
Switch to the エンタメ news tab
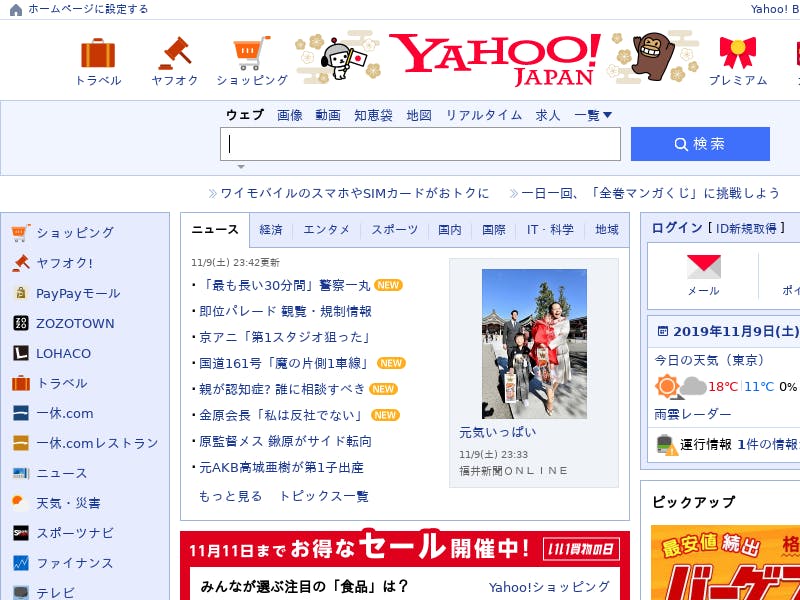[x=327, y=230]
